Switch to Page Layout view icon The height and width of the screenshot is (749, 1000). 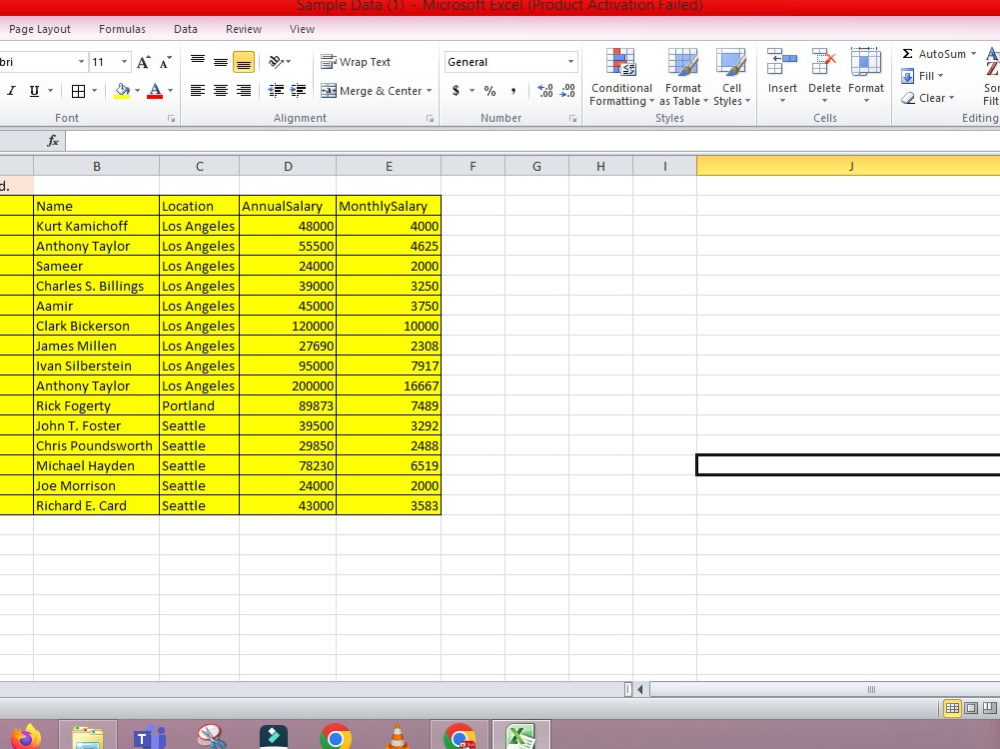[x=971, y=708]
